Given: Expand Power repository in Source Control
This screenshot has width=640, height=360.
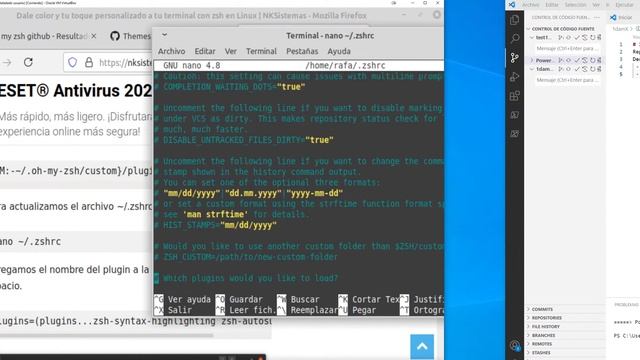Looking at the screenshot, I should pos(532,60).
